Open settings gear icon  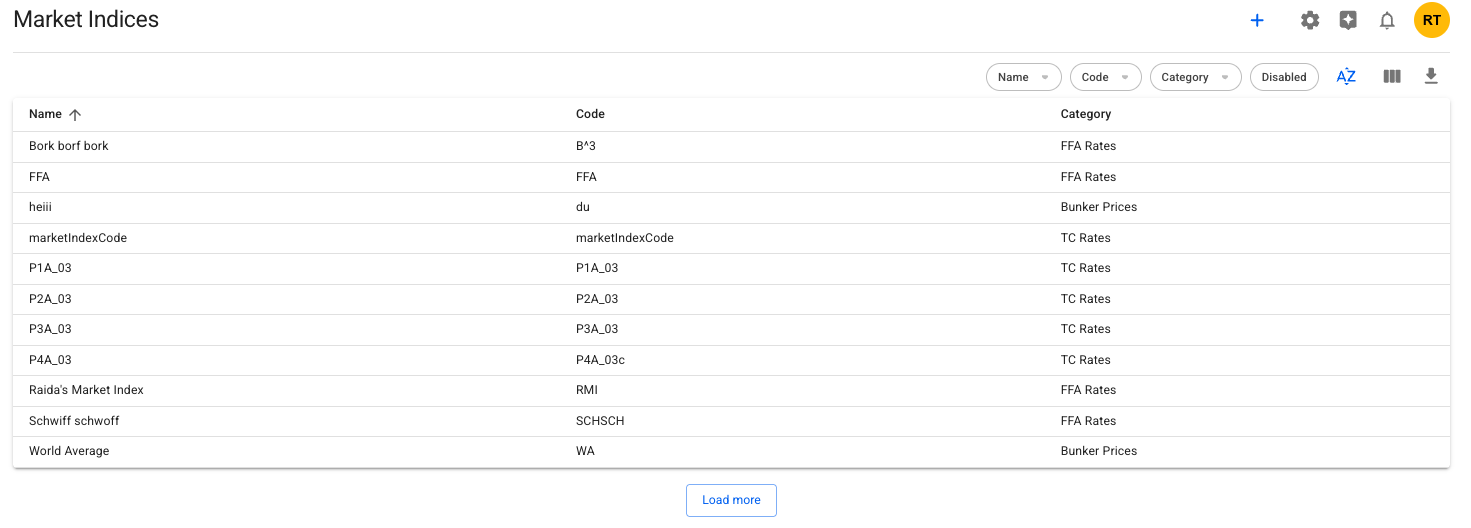1309,20
